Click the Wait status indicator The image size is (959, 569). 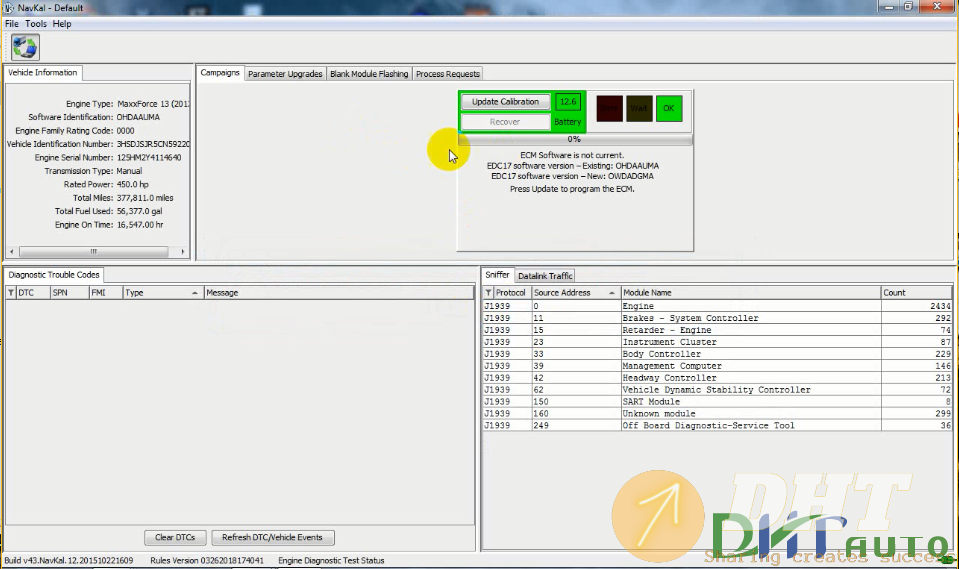pos(639,108)
